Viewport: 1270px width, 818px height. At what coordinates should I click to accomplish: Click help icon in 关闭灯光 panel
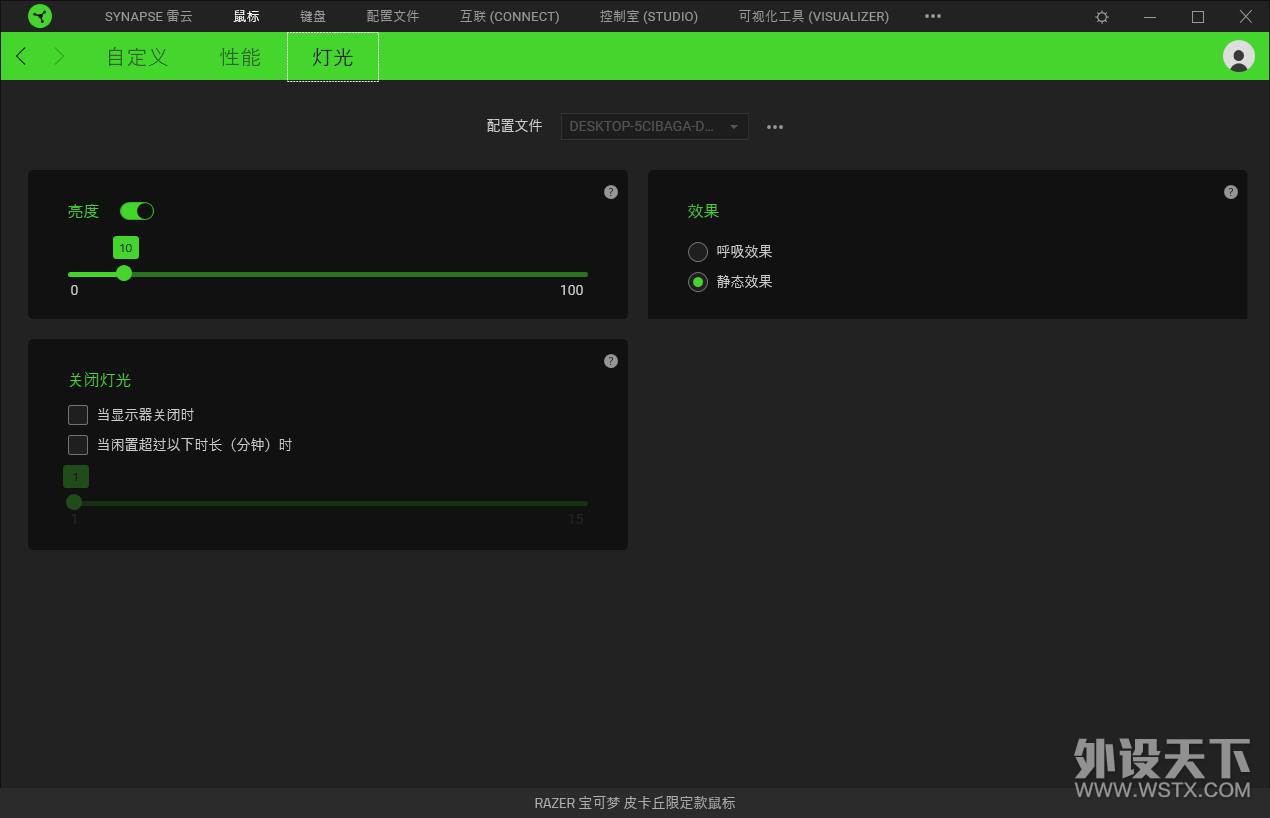tap(611, 361)
